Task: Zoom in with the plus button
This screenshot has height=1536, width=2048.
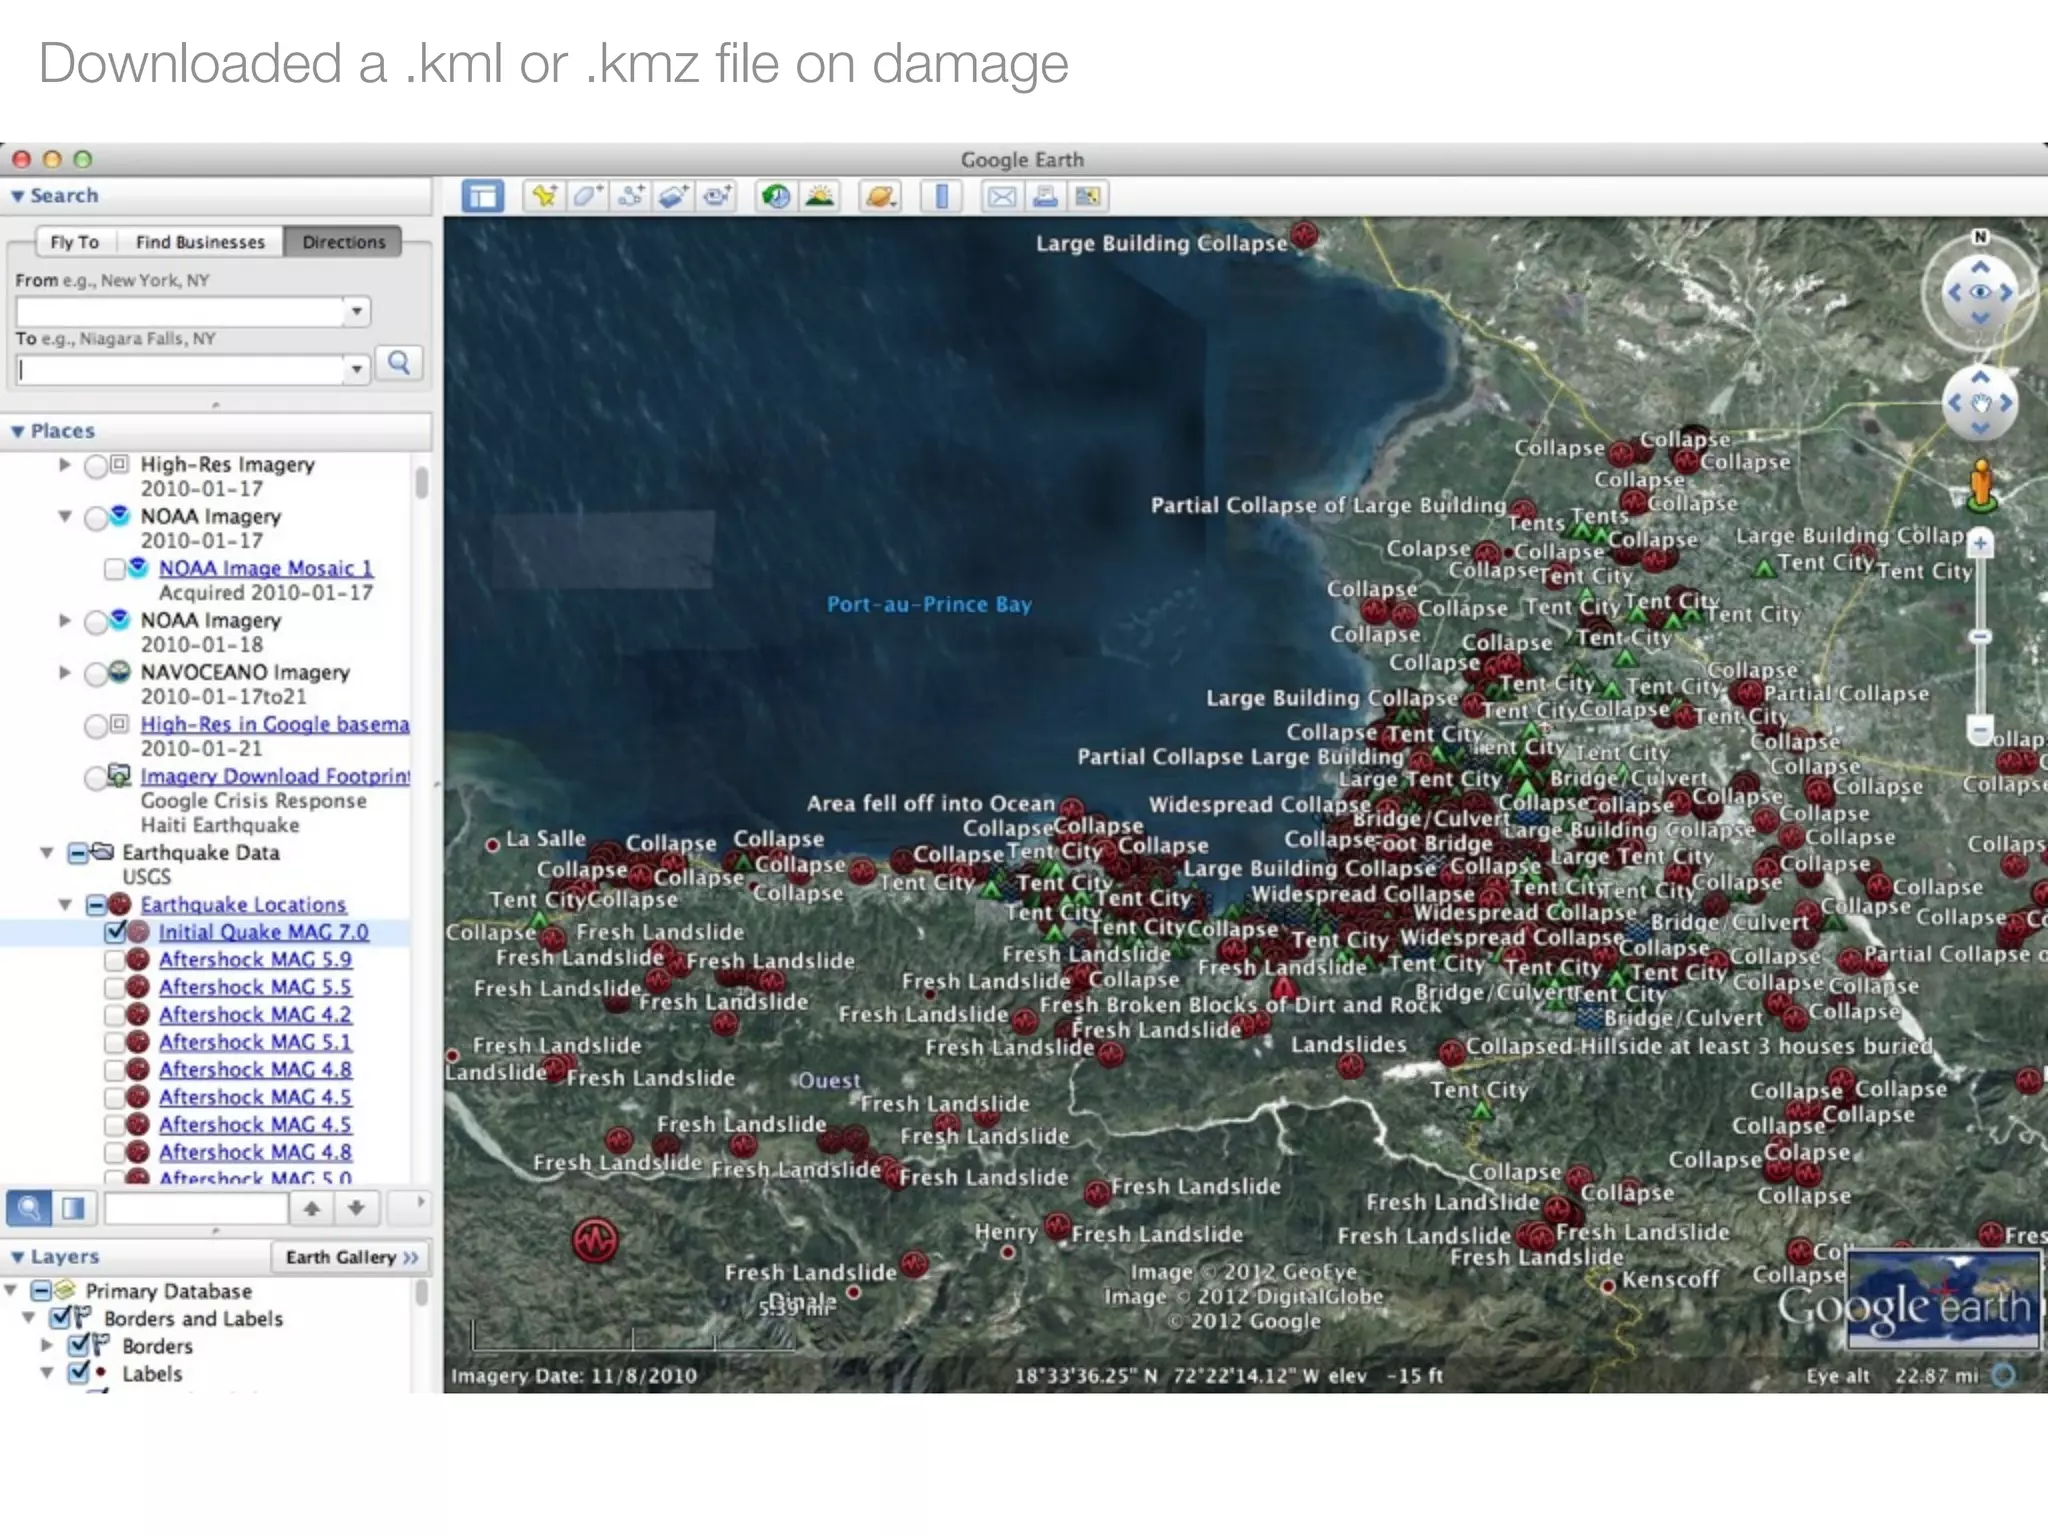Action: coord(1980,544)
